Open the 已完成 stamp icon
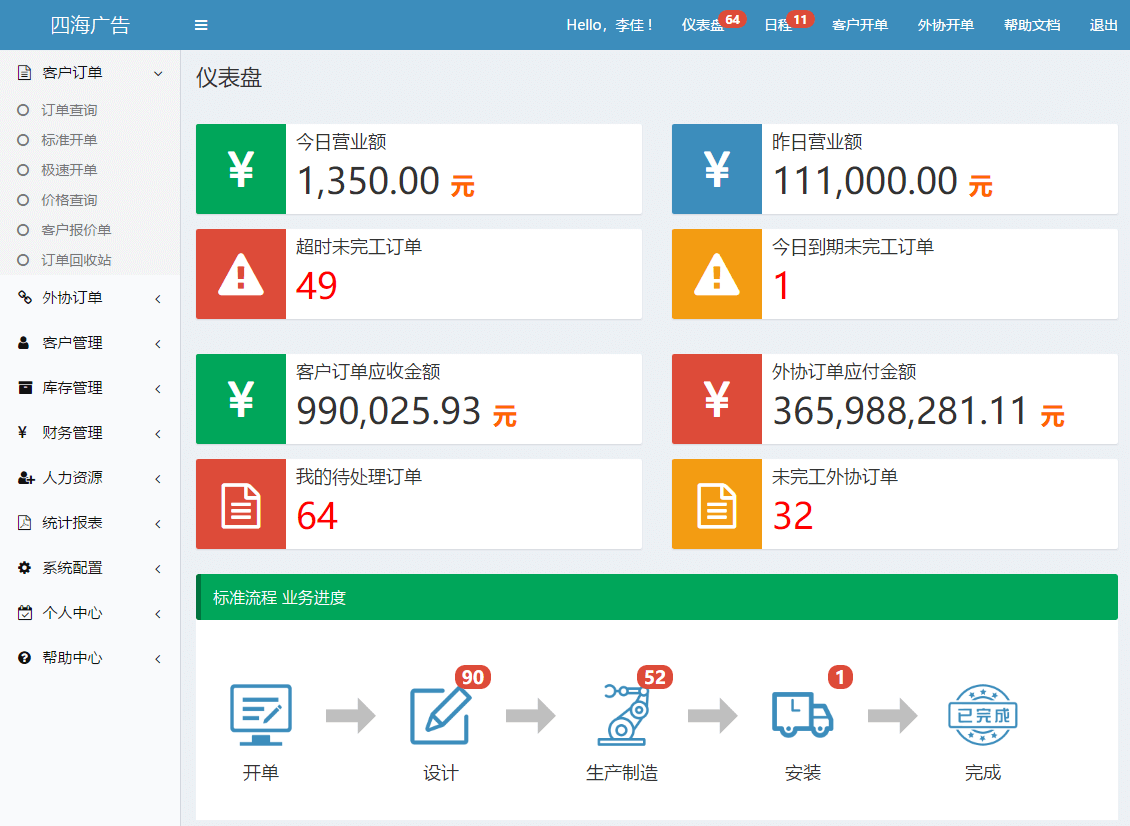 [x=982, y=715]
